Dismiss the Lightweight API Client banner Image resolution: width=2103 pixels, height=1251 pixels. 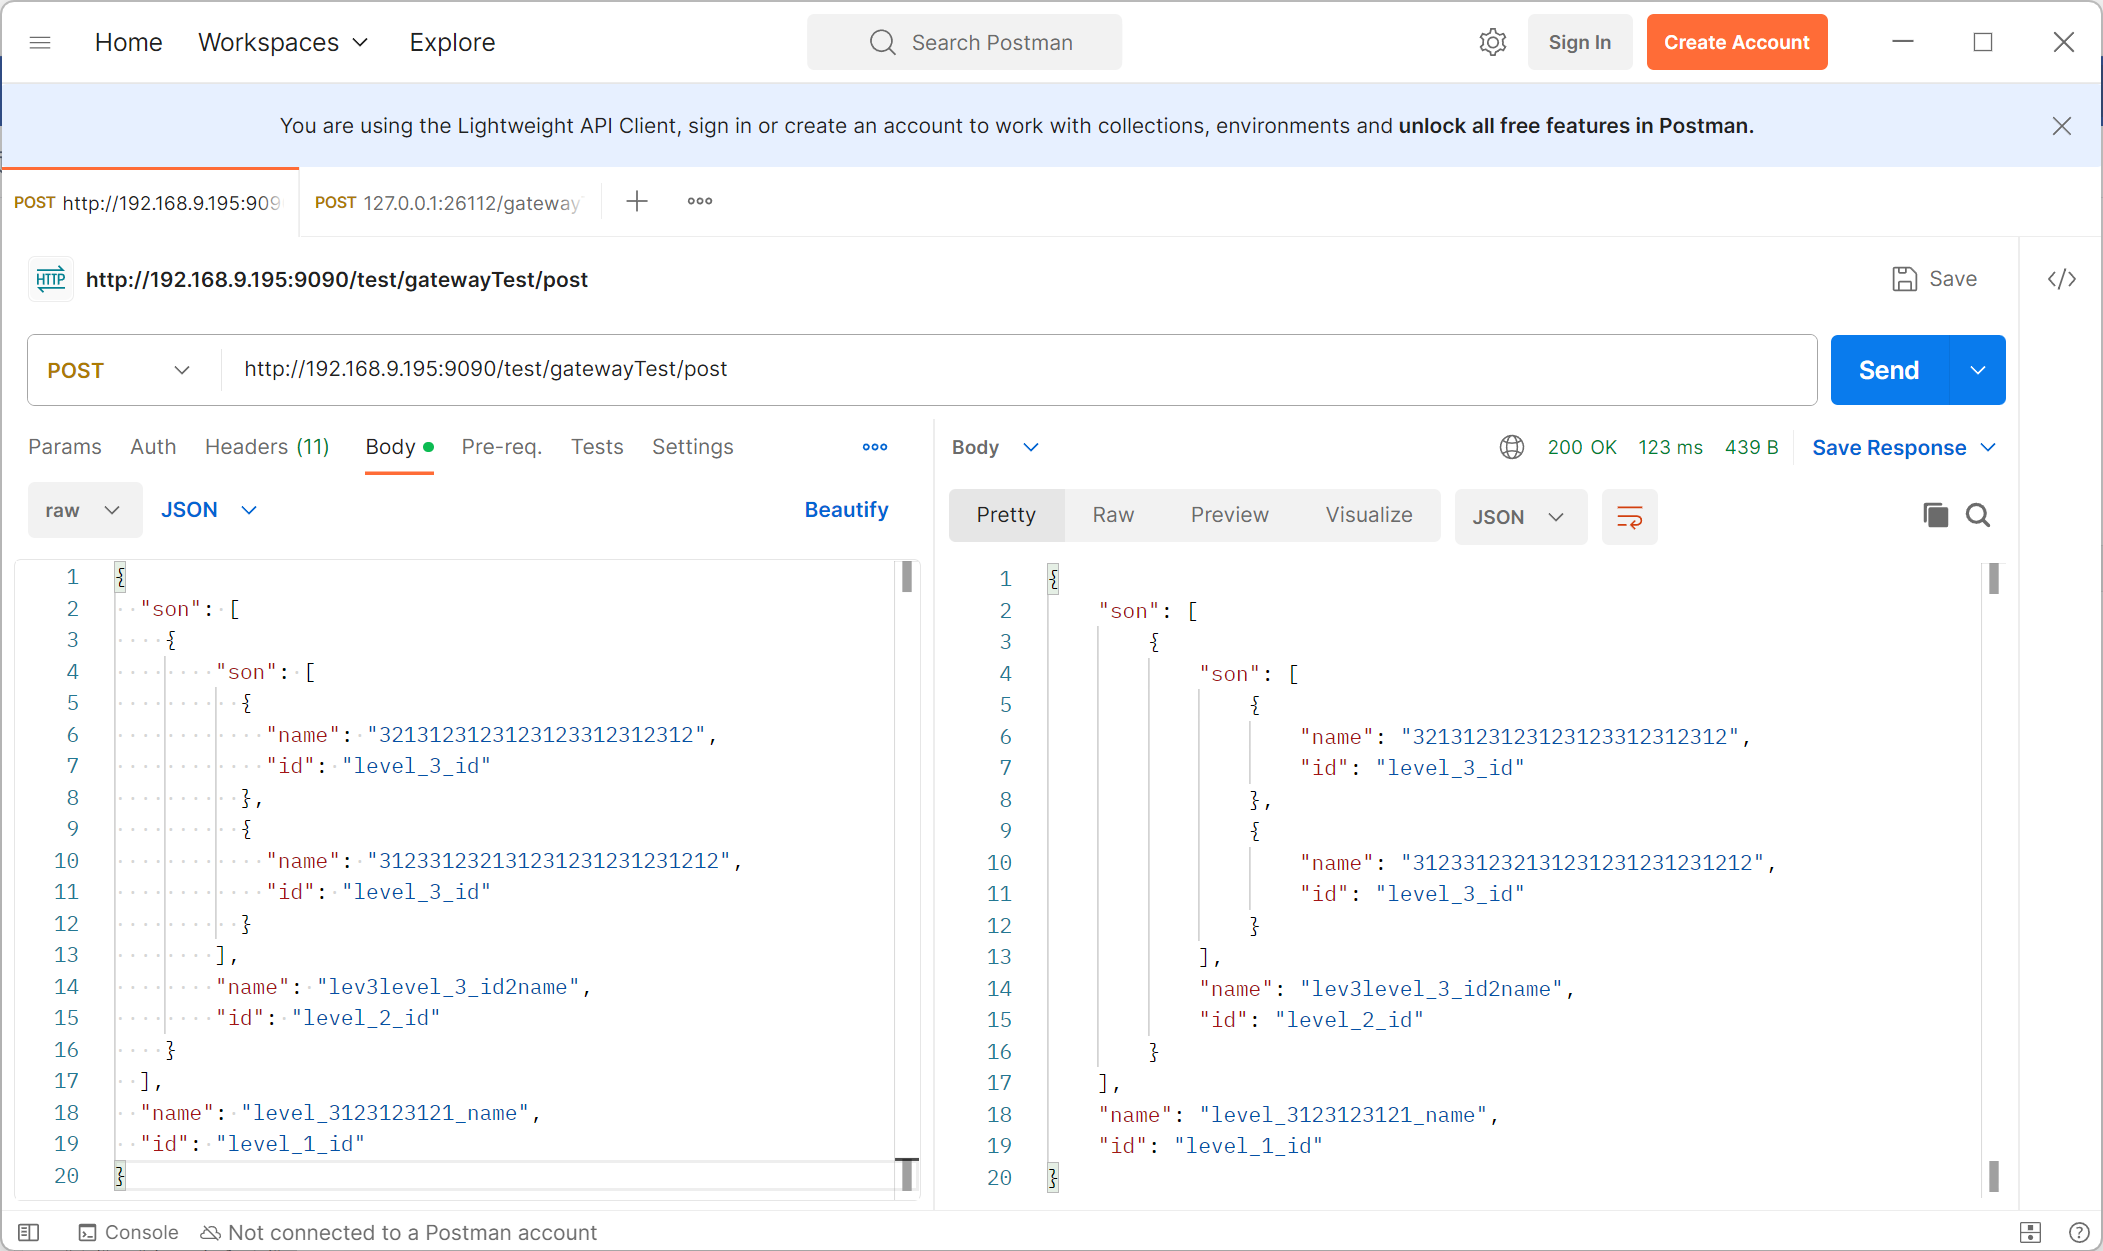pos(2061,126)
